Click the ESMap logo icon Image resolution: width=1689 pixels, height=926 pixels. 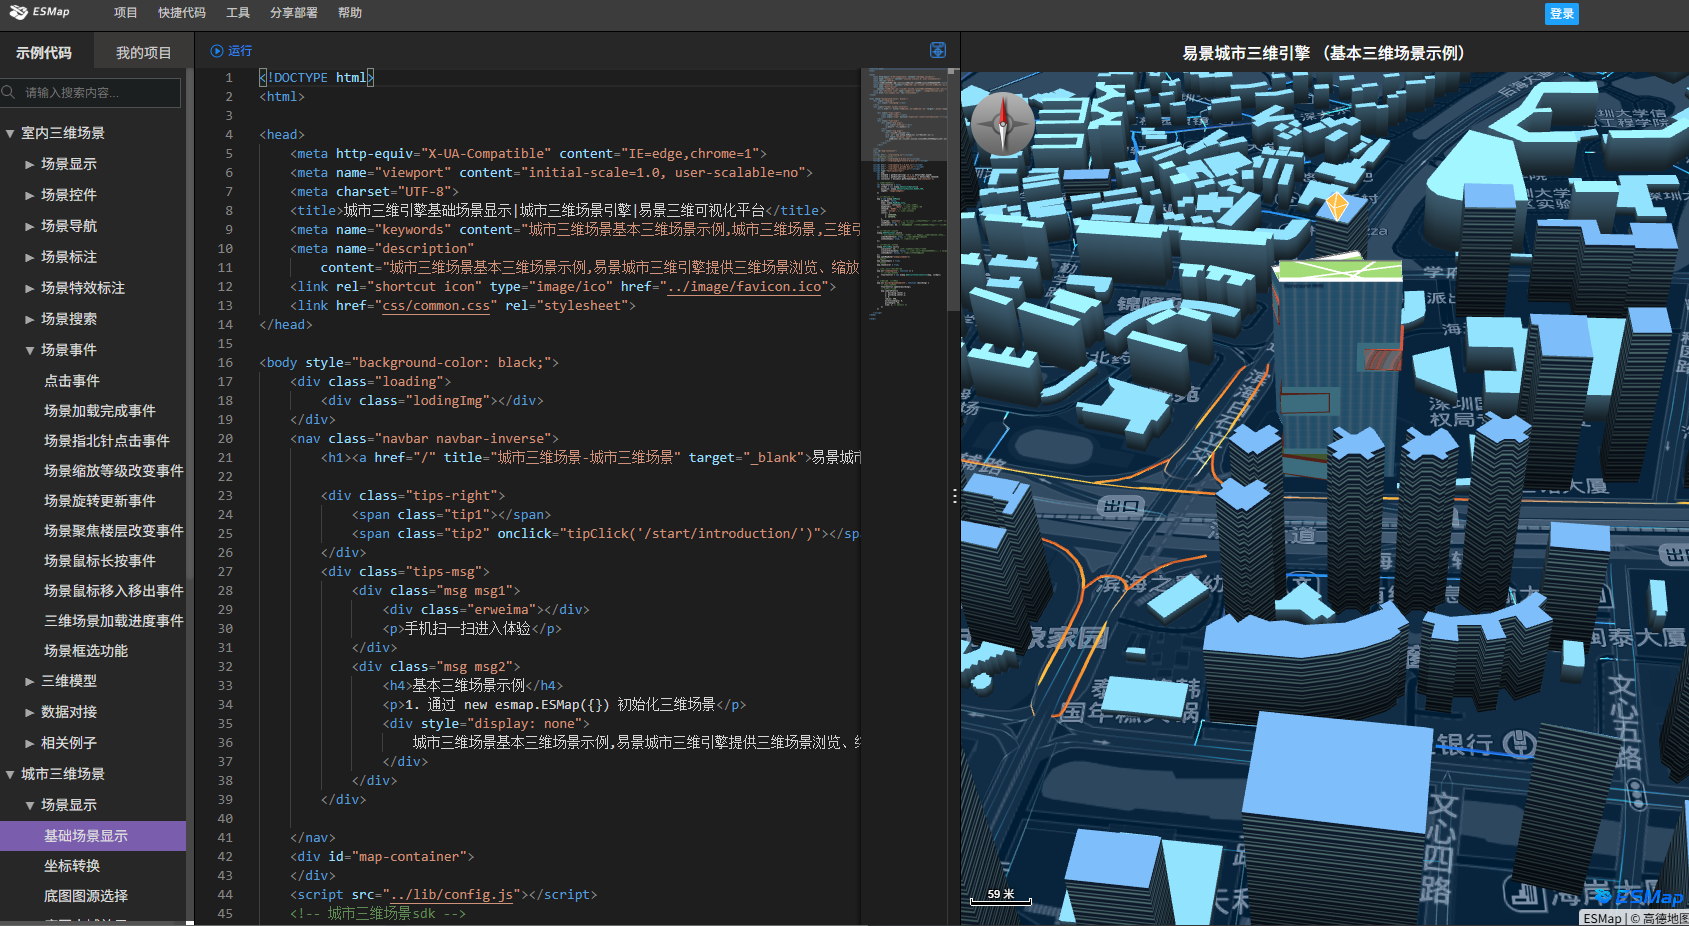(19, 12)
